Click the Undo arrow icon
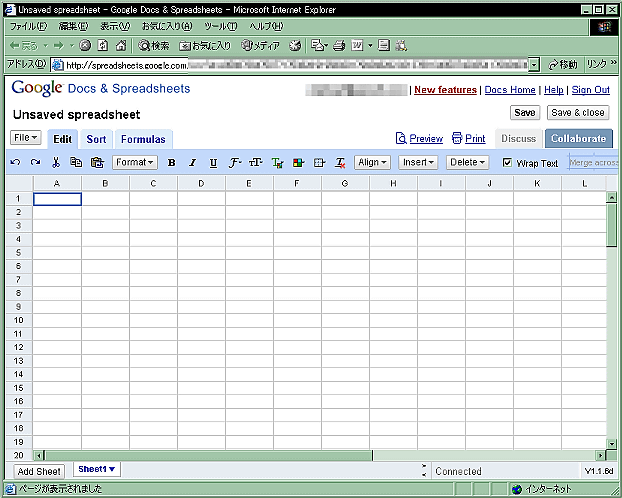Image resolution: width=622 pixels, height=498 pixels. [15, 162]
